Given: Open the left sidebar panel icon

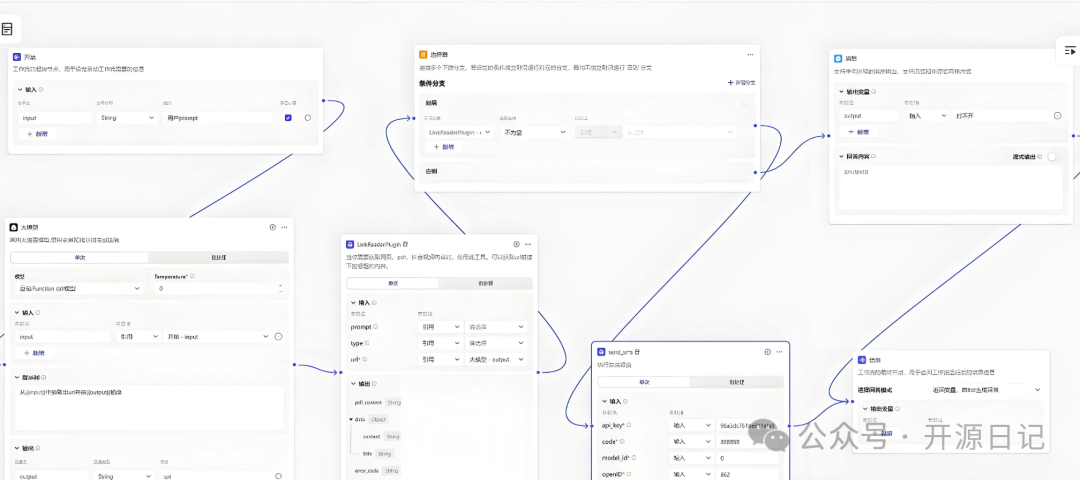Looking at the screenshot, I should click(7, 30).
